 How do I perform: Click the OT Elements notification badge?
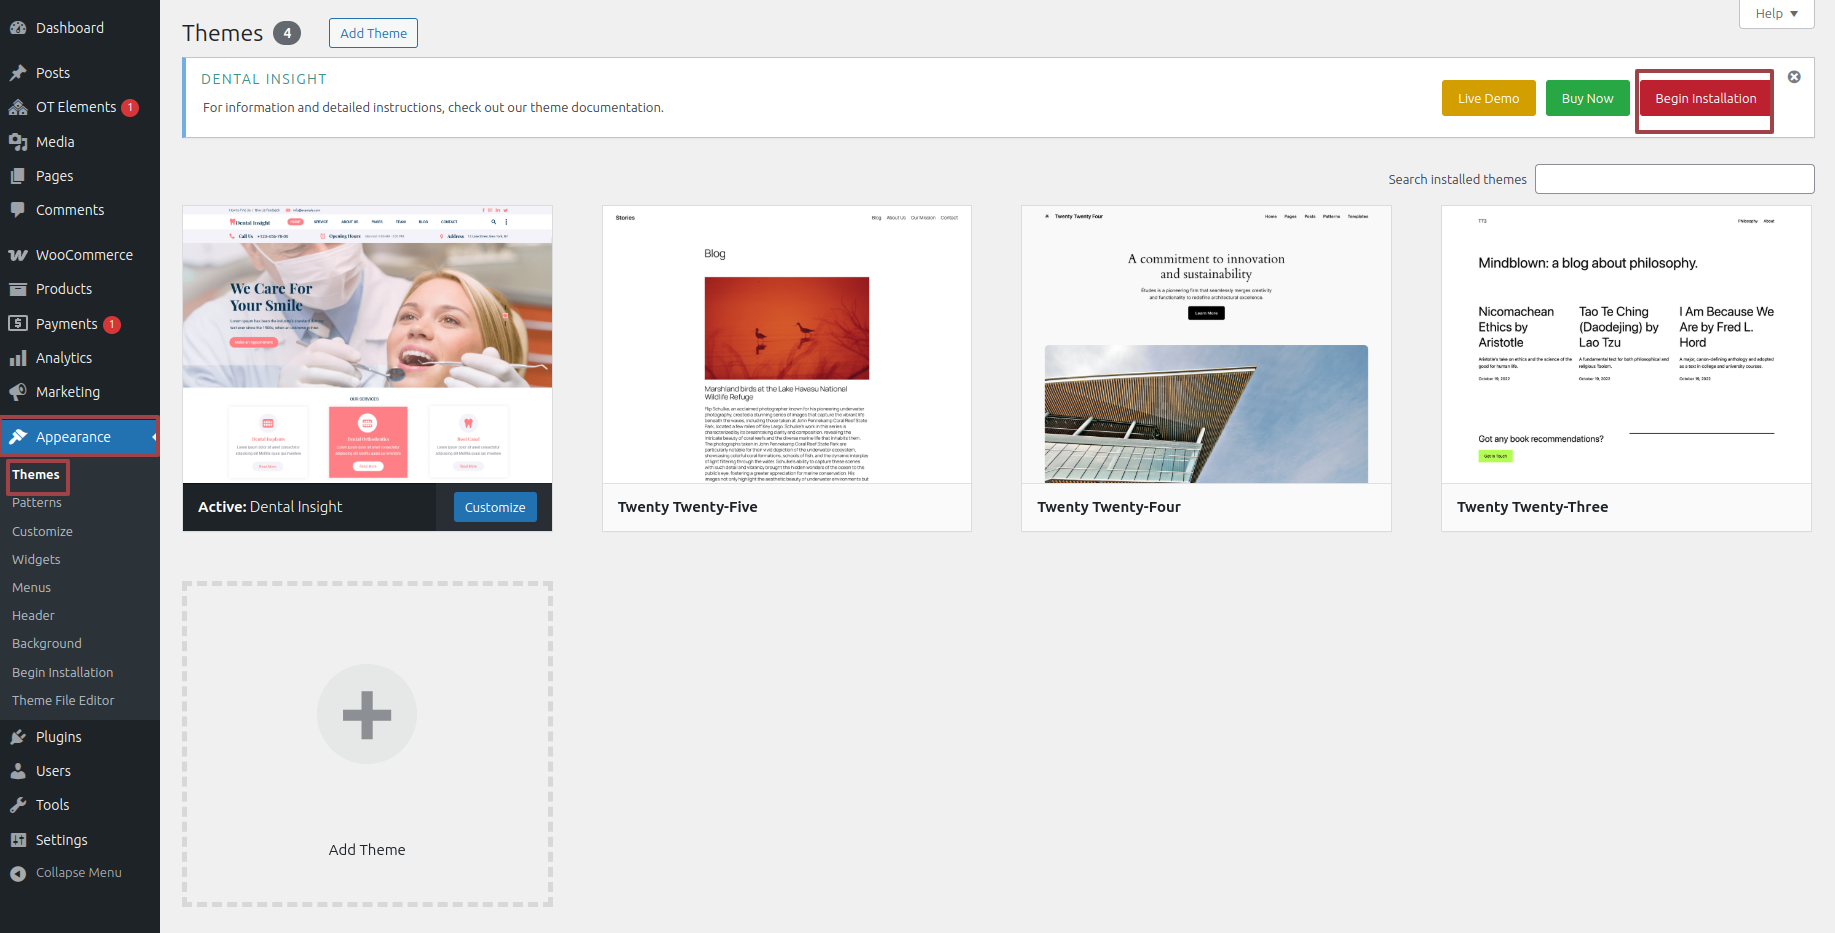tap(130, 108)
